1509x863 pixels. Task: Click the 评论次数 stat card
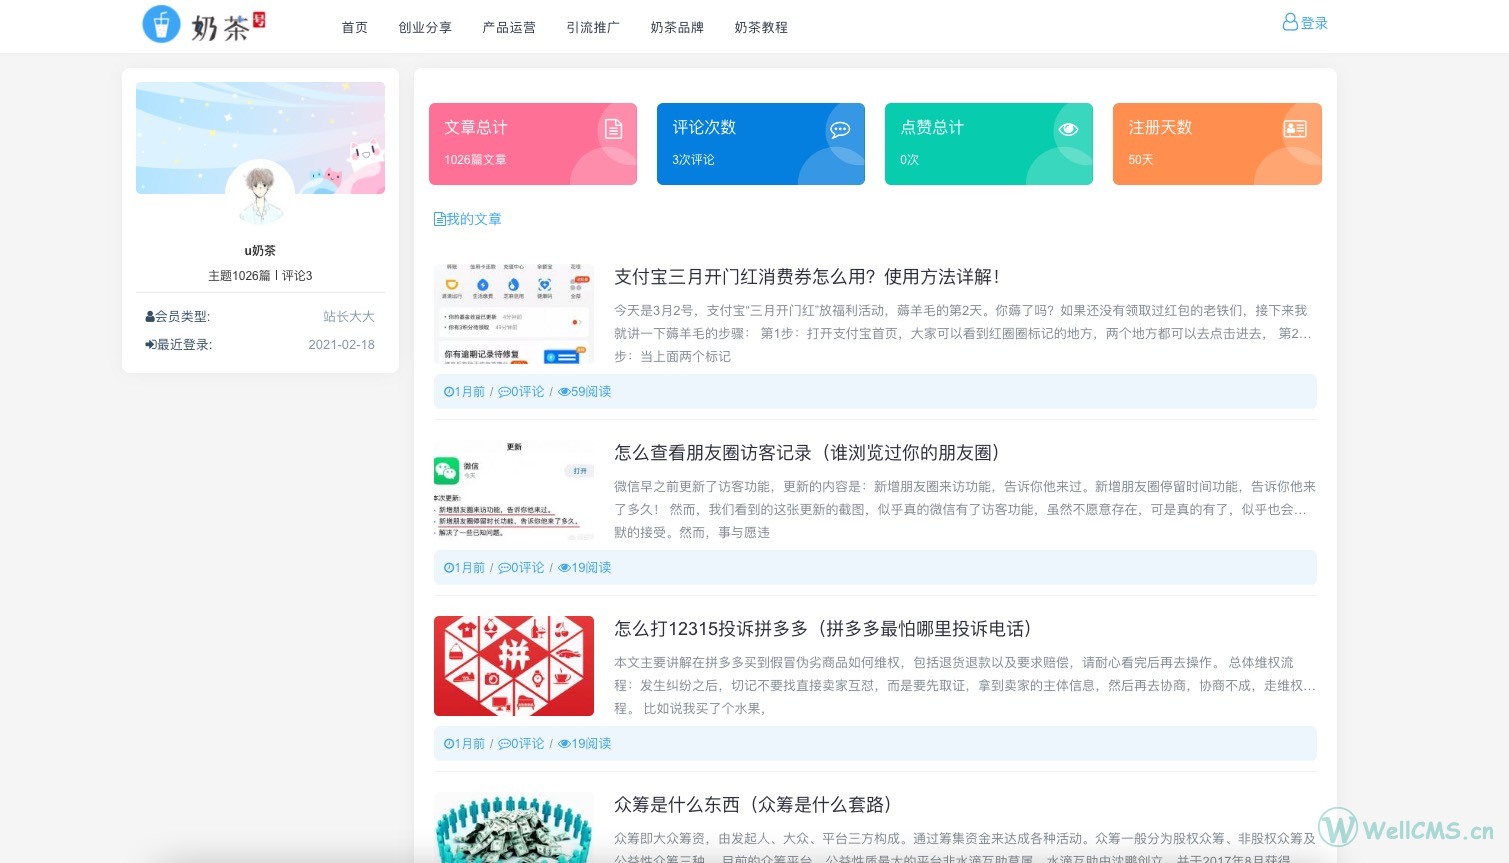[x=761, y=144]
